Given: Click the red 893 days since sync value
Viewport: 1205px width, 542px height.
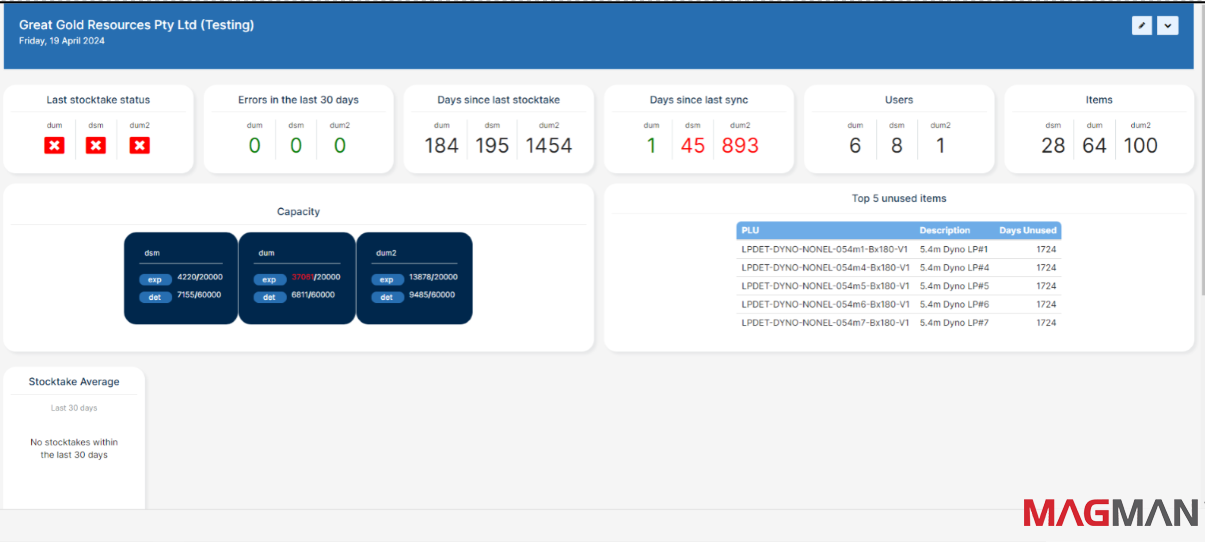Looking at the screenshot, I should (740, 146).
